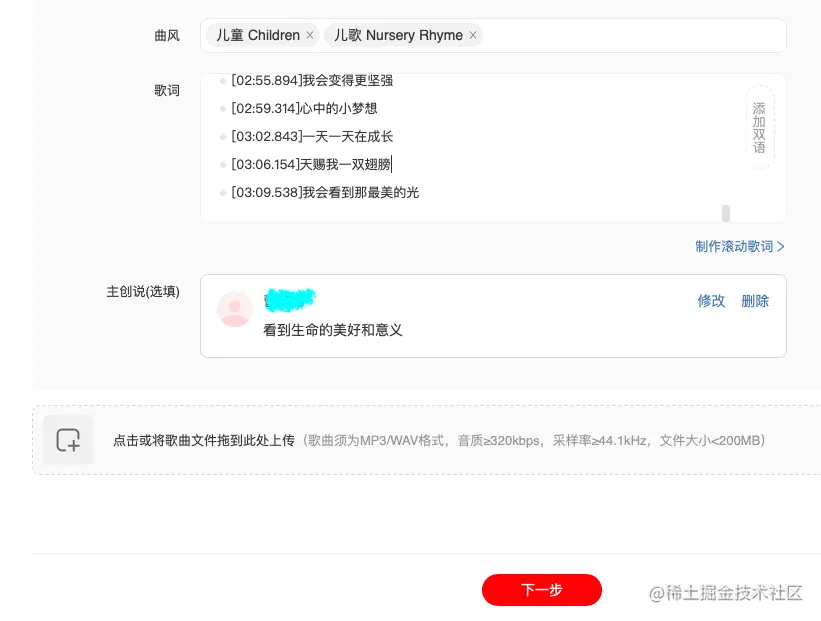Click the 修改 edit link
Image resolution: width=821 pixels, height=621 pixels.
(711, 301)
